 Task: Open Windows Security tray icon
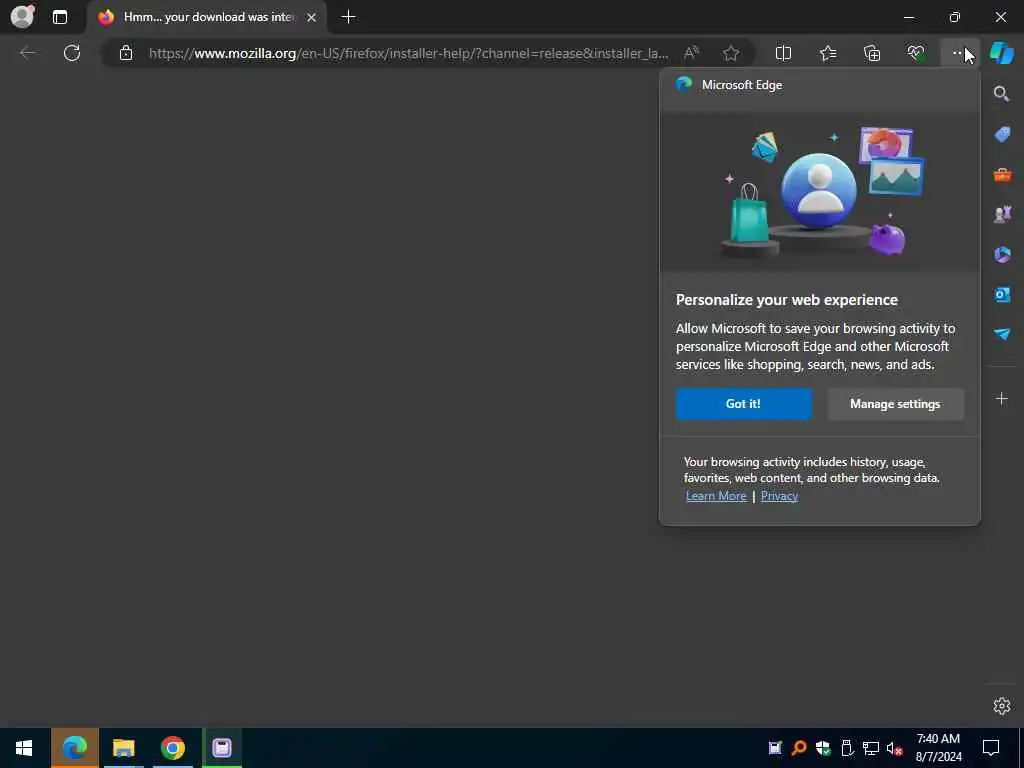[823, 748]
